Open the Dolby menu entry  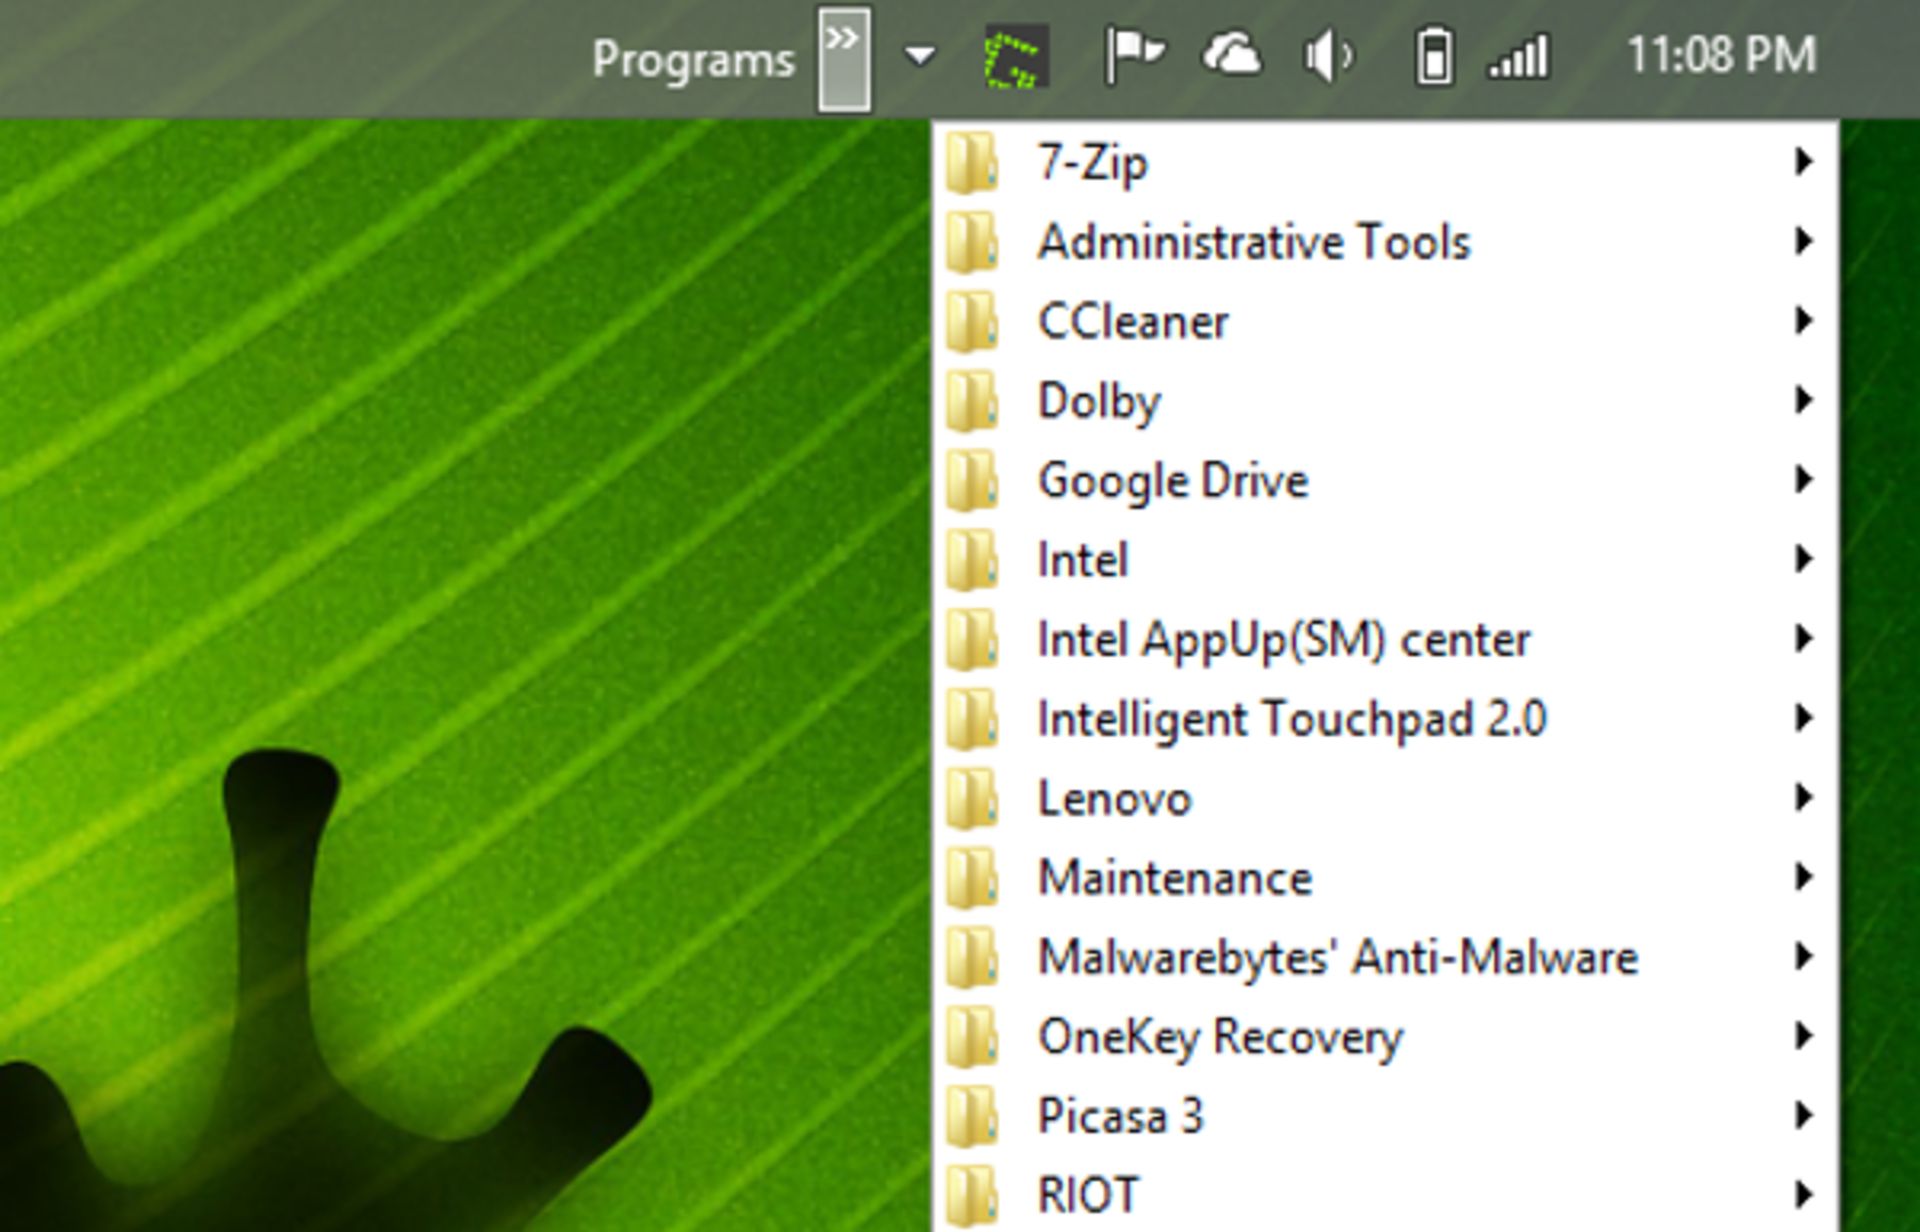click(x=1385, y=400)
